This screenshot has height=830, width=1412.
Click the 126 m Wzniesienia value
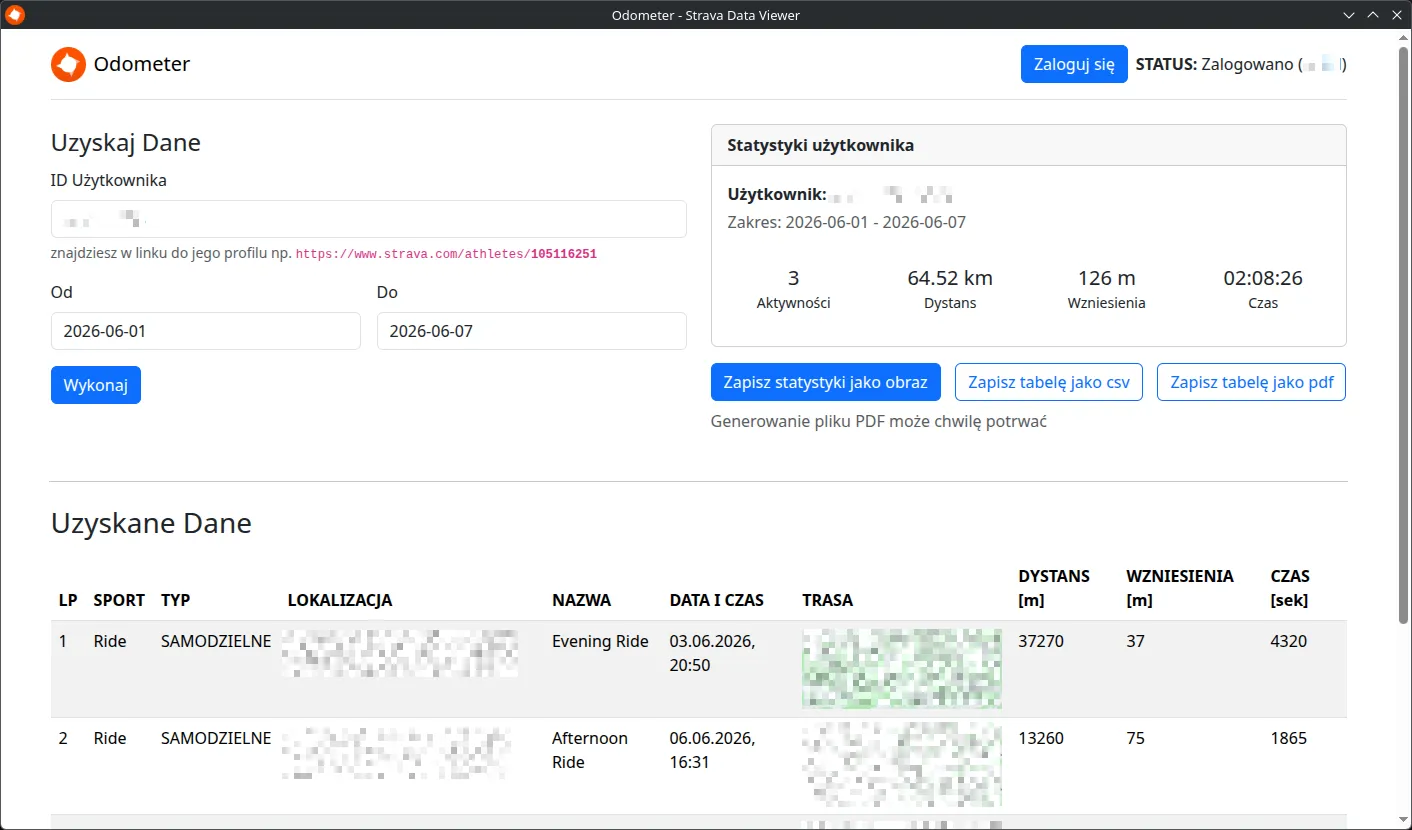[1107, 278]
